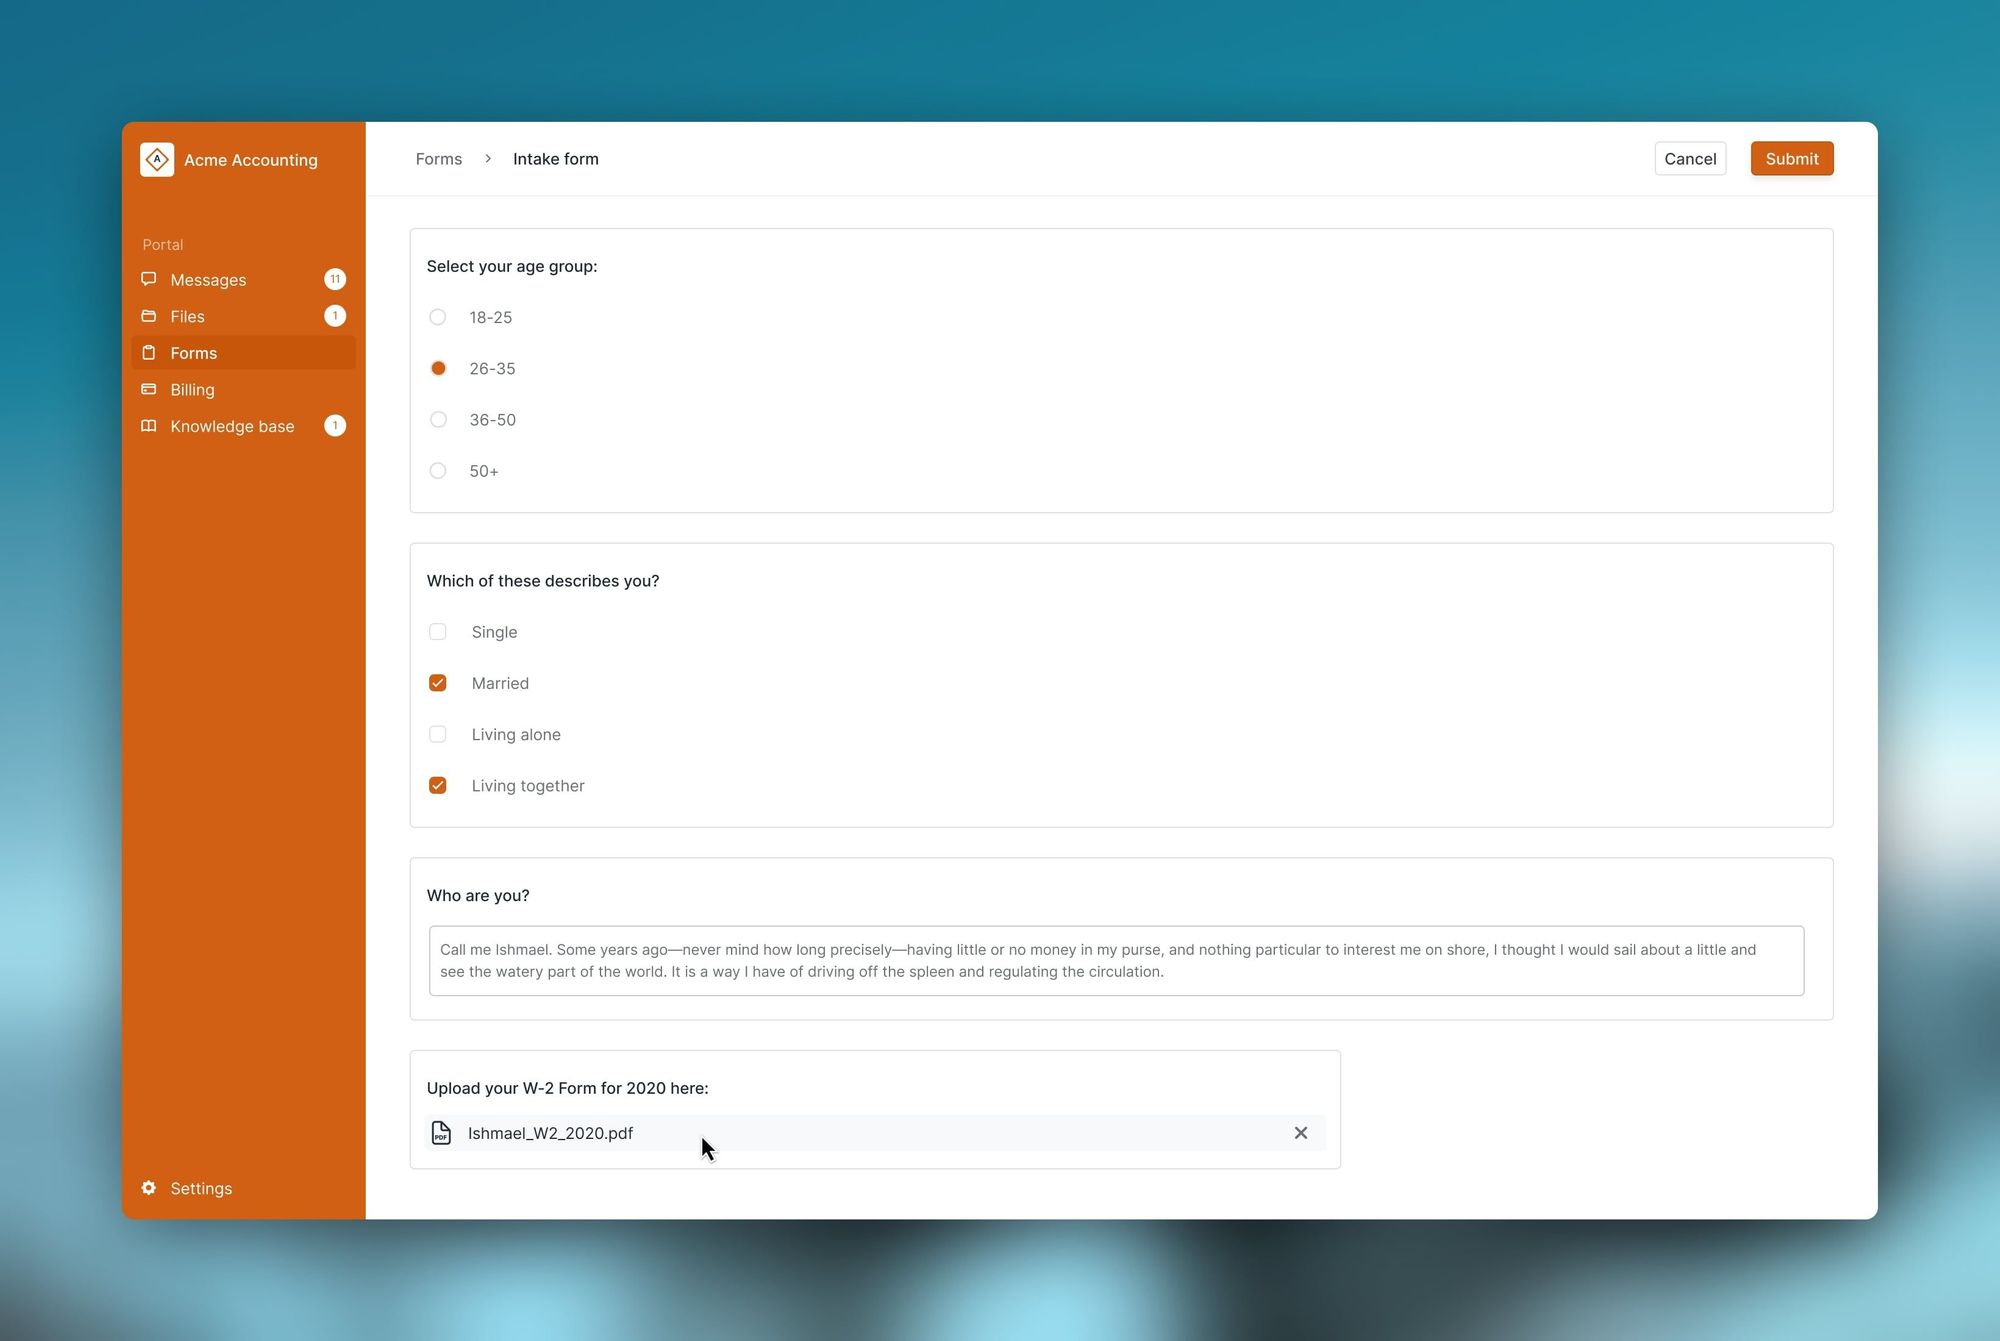The image size is (2000, 1341).
Task: Click into the Who are you text area
Action: coord(1116,961)
